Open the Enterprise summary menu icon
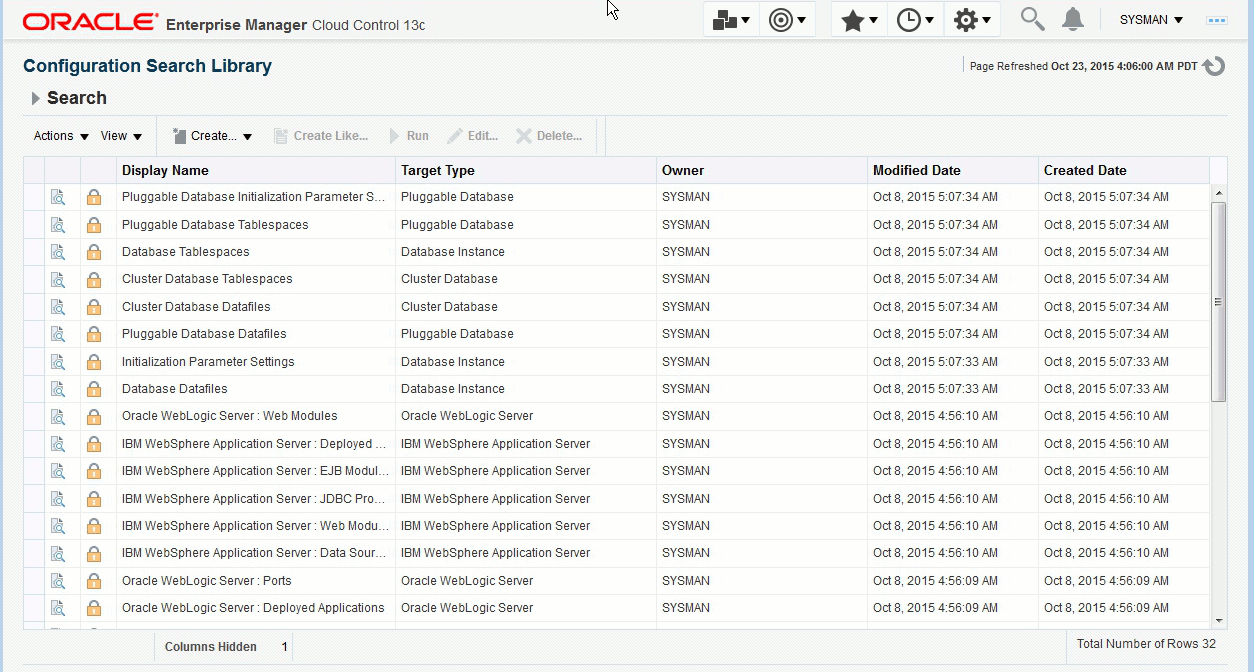Image resolution: width=1254 pixels, height=672 pixels. click(x=725, y=18)
